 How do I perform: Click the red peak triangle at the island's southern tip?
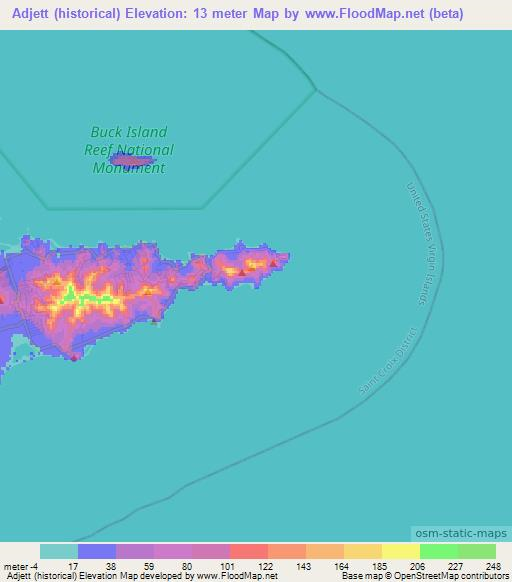pos(74,358)
